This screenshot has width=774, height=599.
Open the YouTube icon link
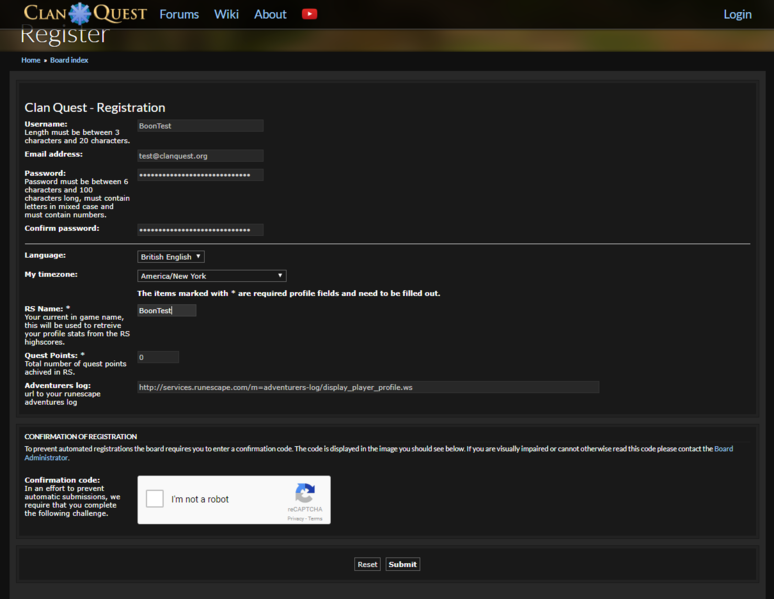(310, 14)
